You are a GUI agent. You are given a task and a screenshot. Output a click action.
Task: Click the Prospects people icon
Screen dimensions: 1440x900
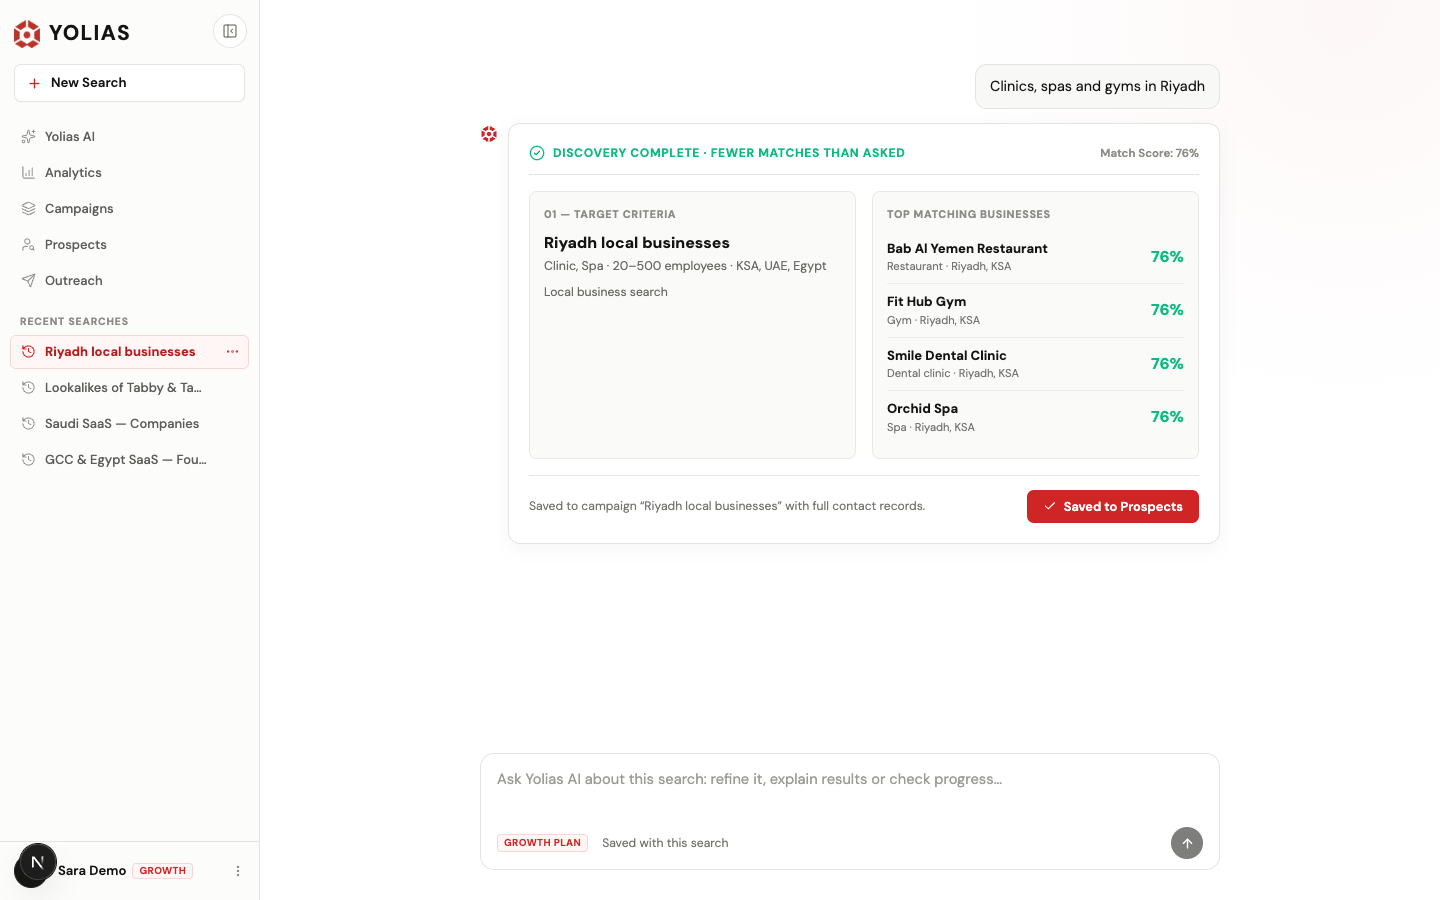[28, 245]
